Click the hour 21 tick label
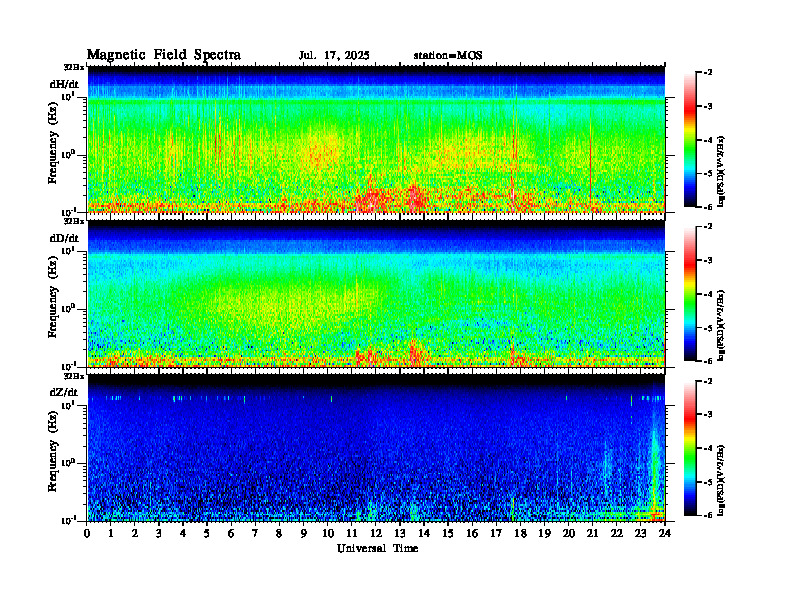The height and width of the screenshot is (612, 792). [592, 533]
